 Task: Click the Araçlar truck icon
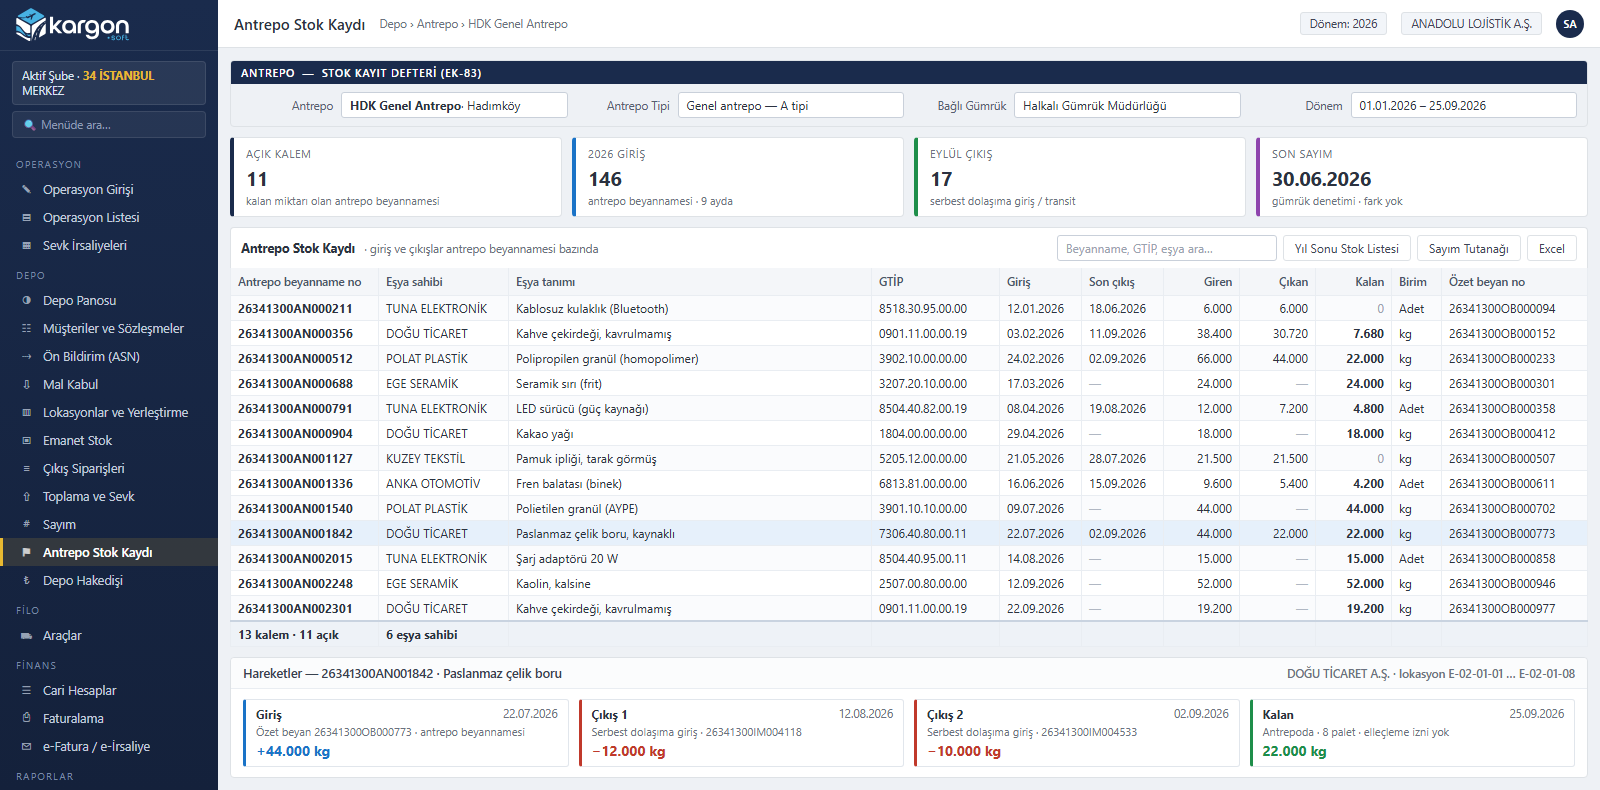26,635
